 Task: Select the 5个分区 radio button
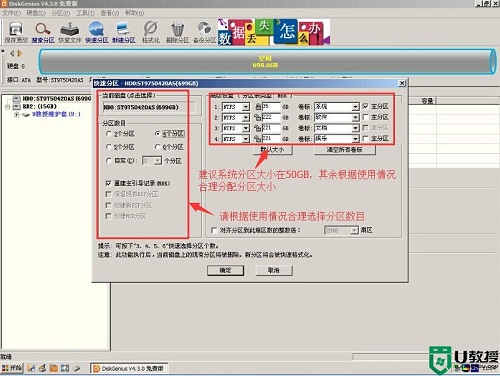109,147
